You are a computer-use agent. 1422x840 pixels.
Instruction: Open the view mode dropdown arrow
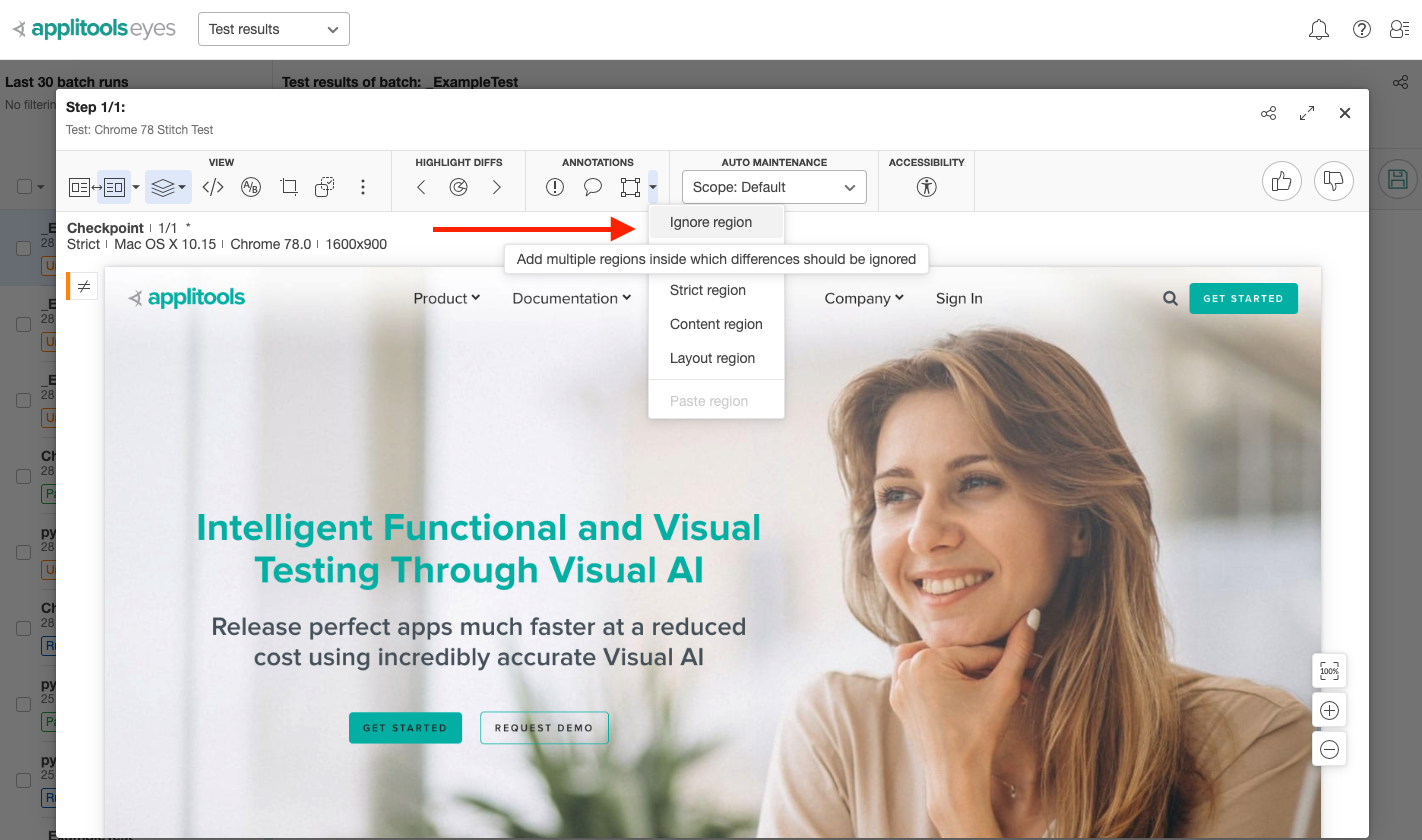coord(136,187)
